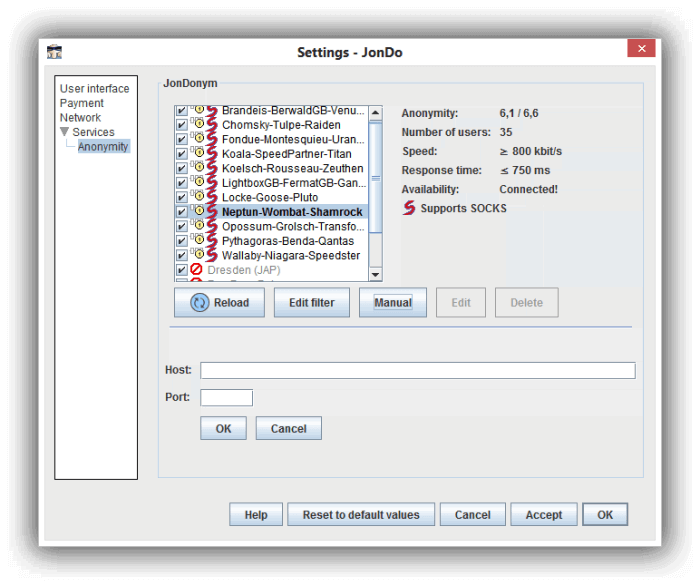Toggle checkbox for Pythagoras-Benda-Qantas
The image size is (700, 585).
tap(181, 241)
